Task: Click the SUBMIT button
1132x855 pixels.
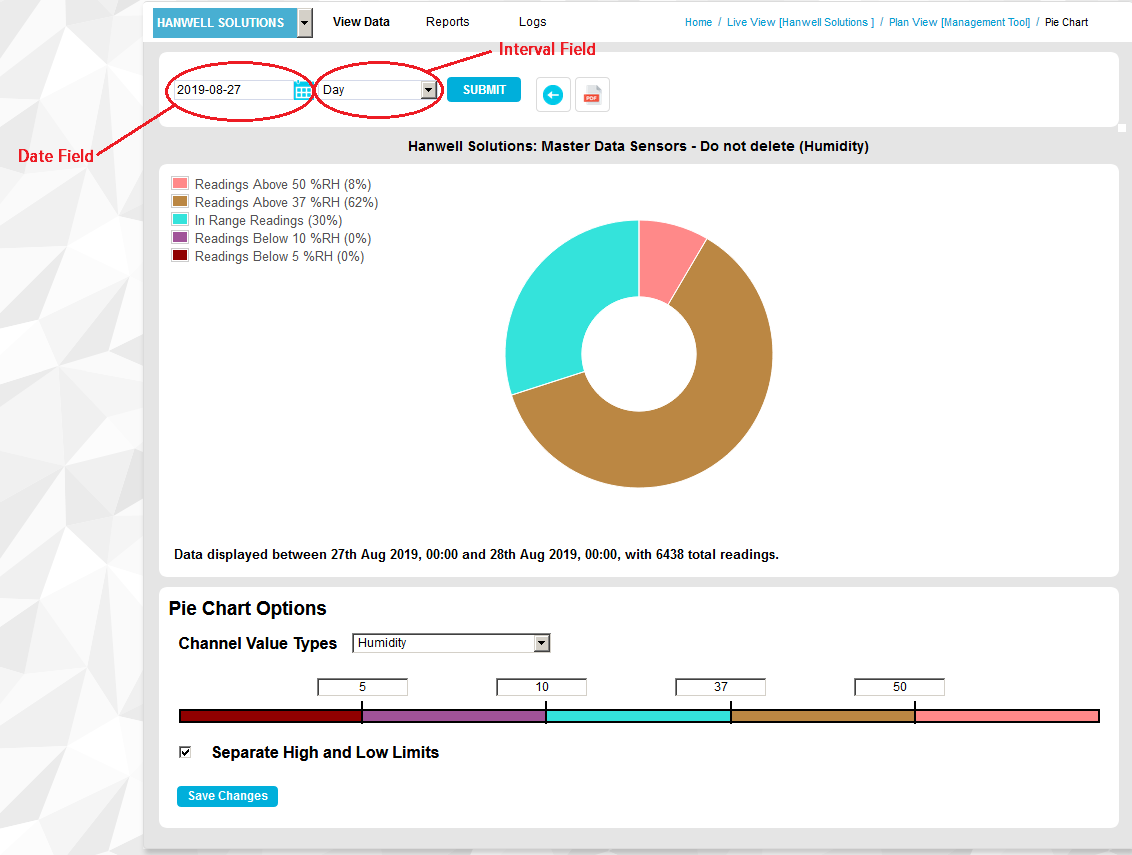Action: (x=484, y=90)
